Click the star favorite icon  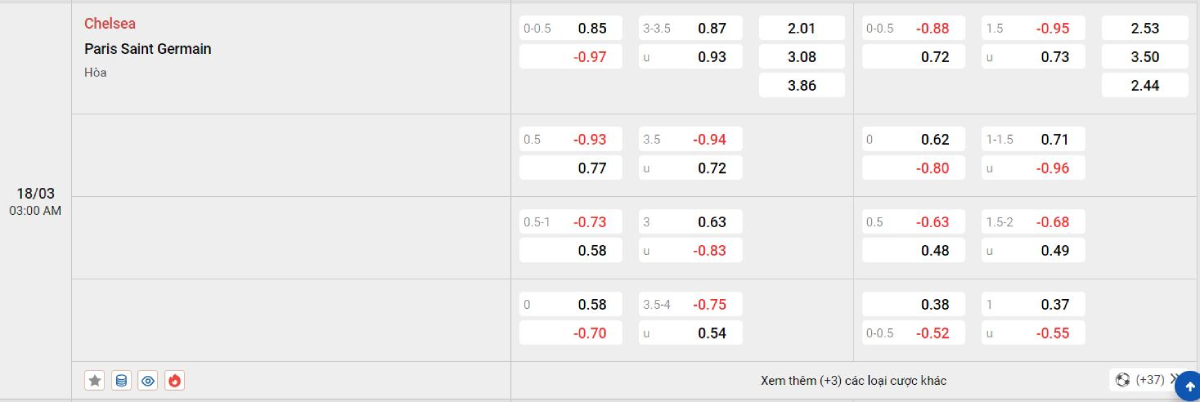click(95, 380)
